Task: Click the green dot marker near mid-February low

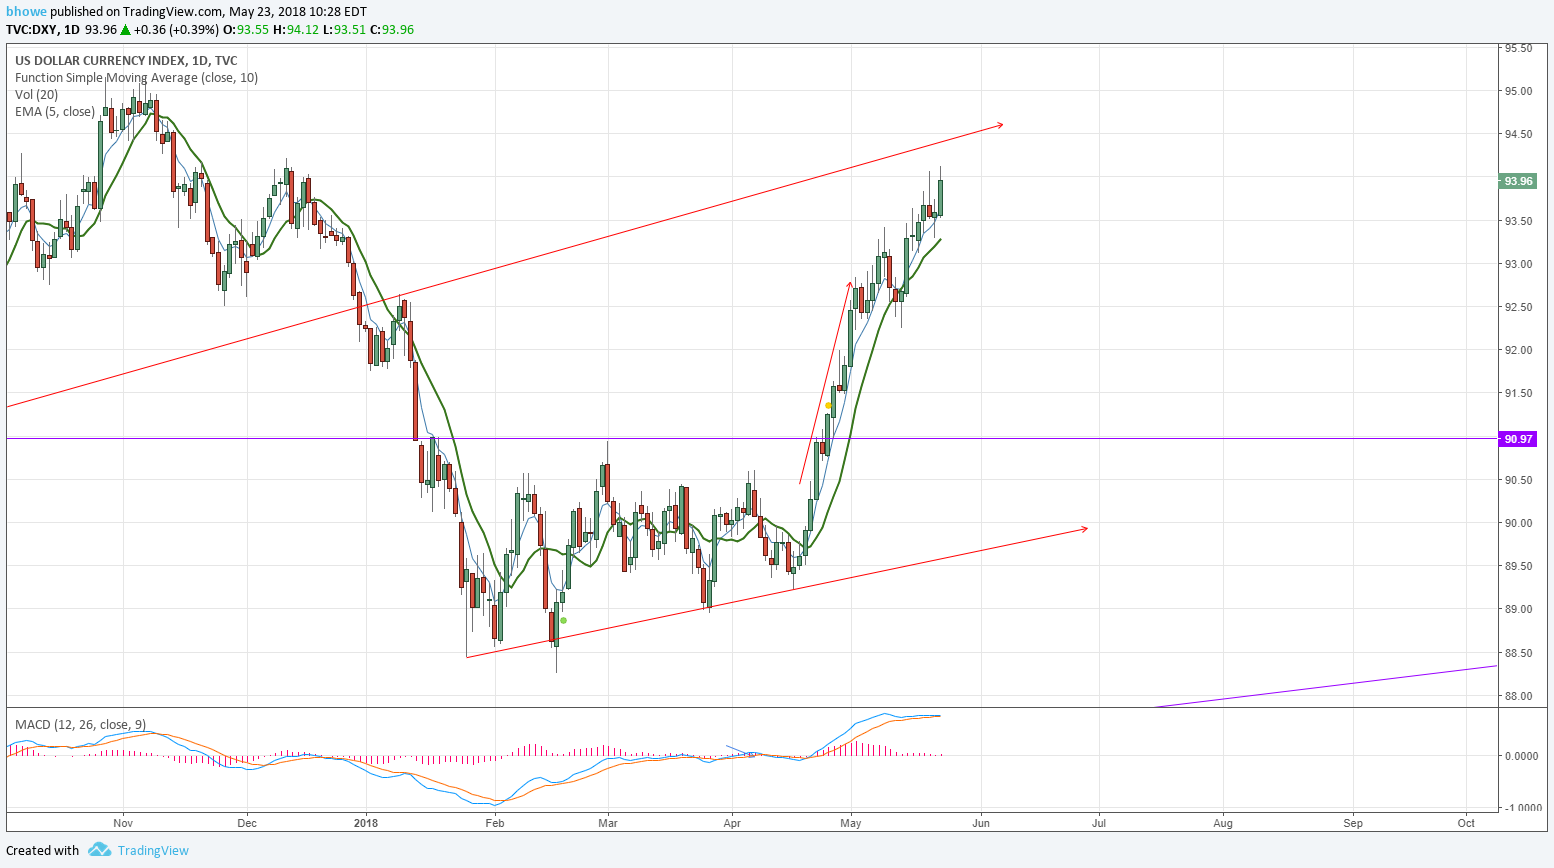Action: [563, 620]
